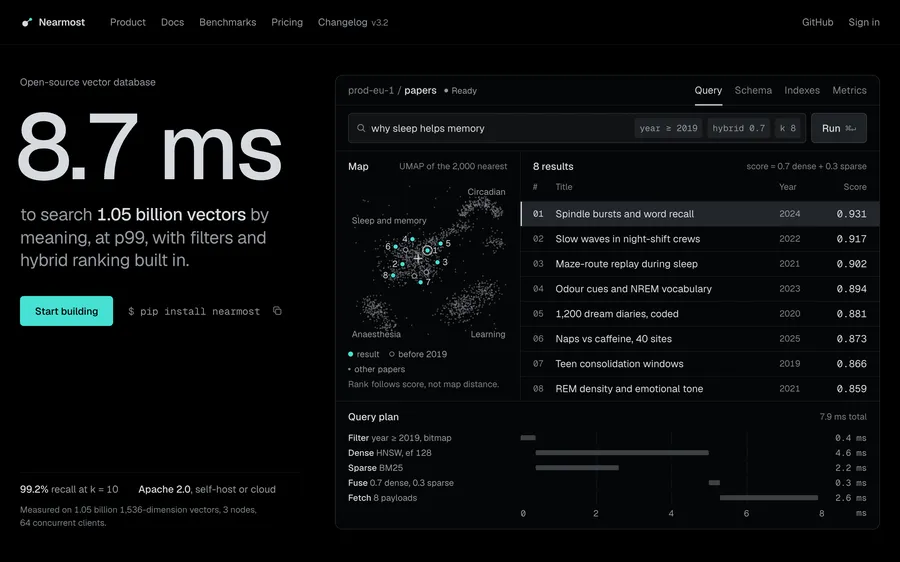Click map point labeled 5
Image resolution: width=900 pixels, height=562 pixels.
(441, 243)
